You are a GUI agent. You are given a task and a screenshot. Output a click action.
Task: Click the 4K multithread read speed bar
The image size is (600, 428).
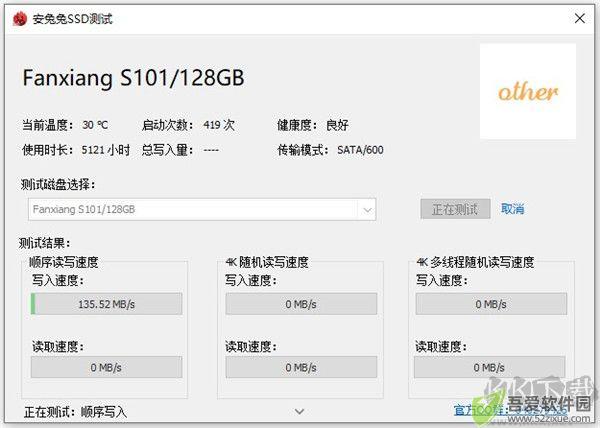point(489,367)
